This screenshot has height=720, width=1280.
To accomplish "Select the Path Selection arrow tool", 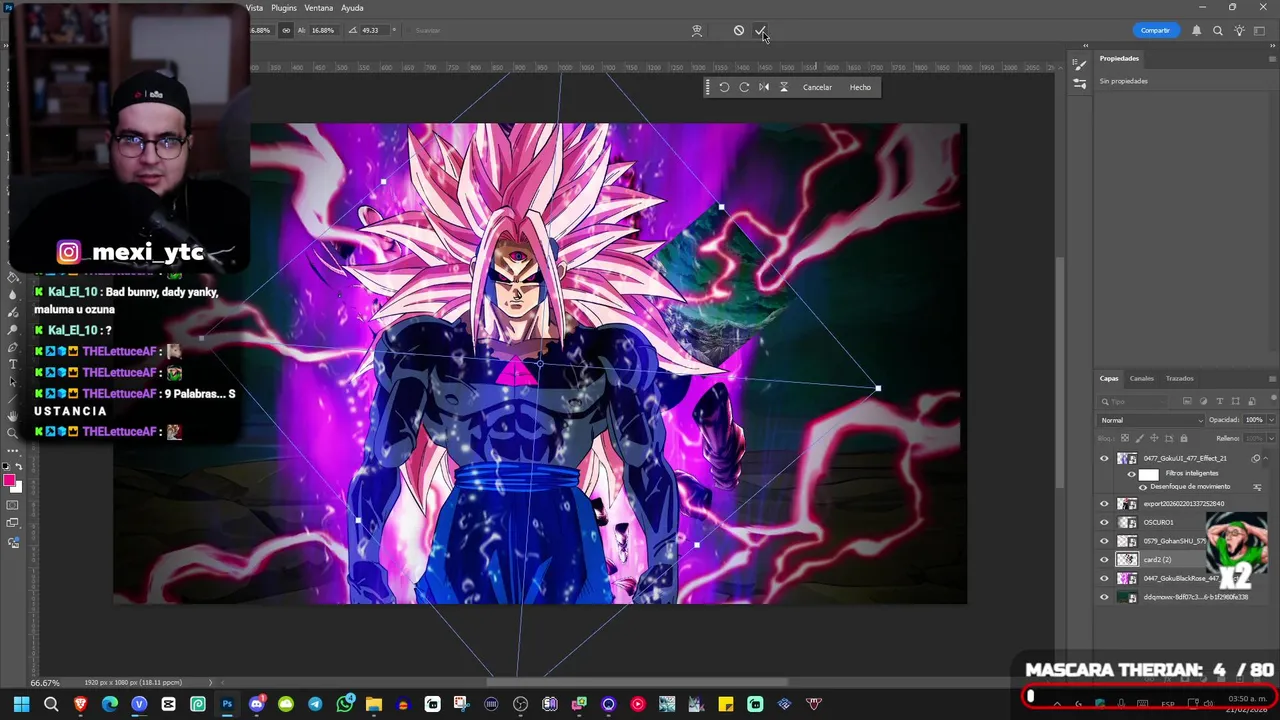I will (x=12, y=381).
